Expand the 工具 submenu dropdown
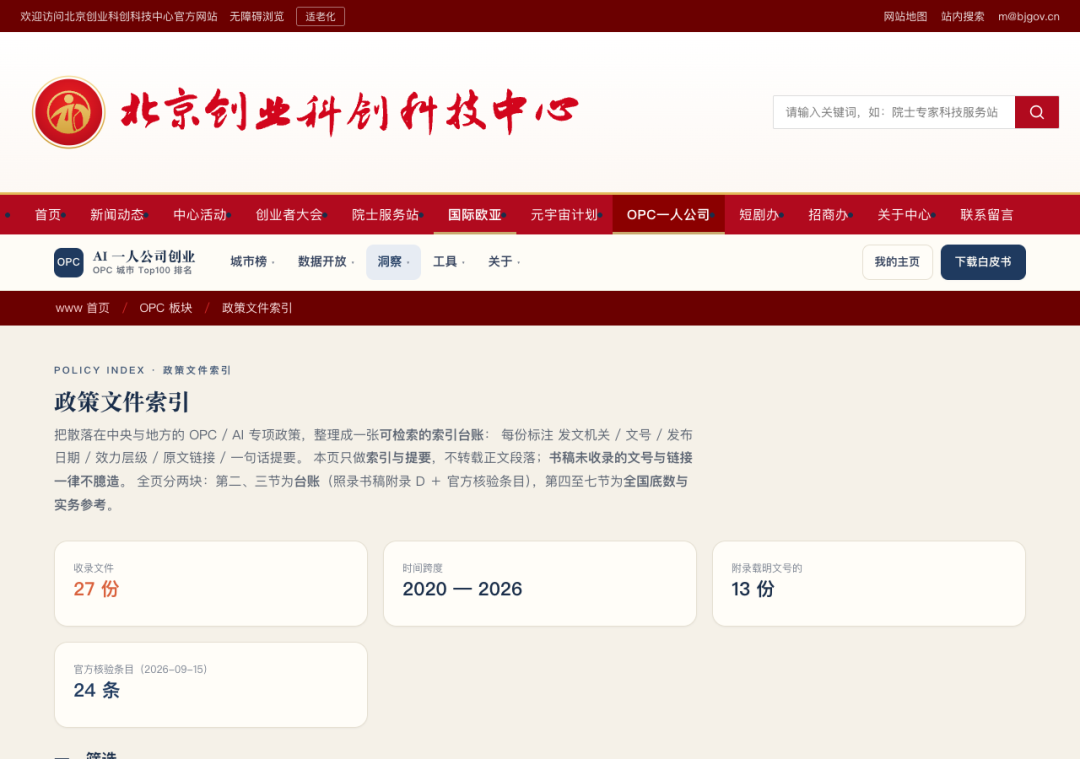1080x759 pixels. (448, 262)
